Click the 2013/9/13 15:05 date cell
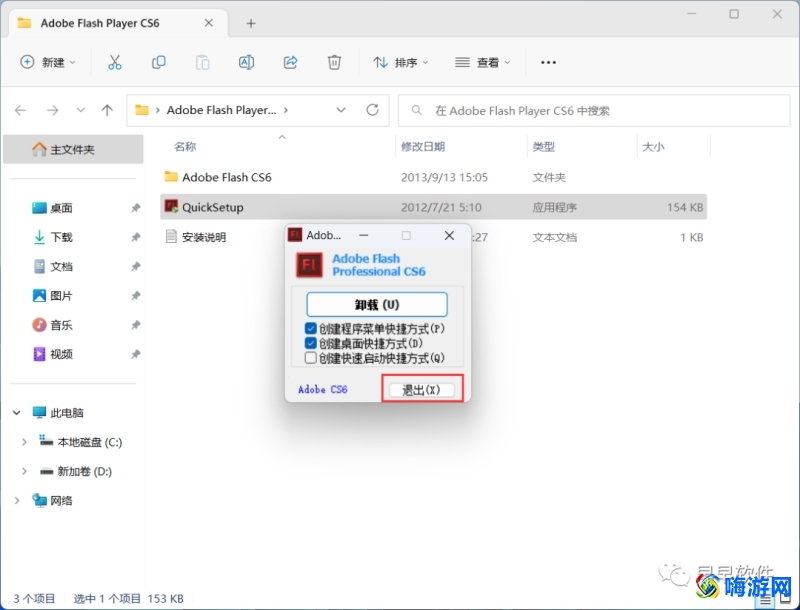This screenshot has width=800, height=610. coord(444,177)
